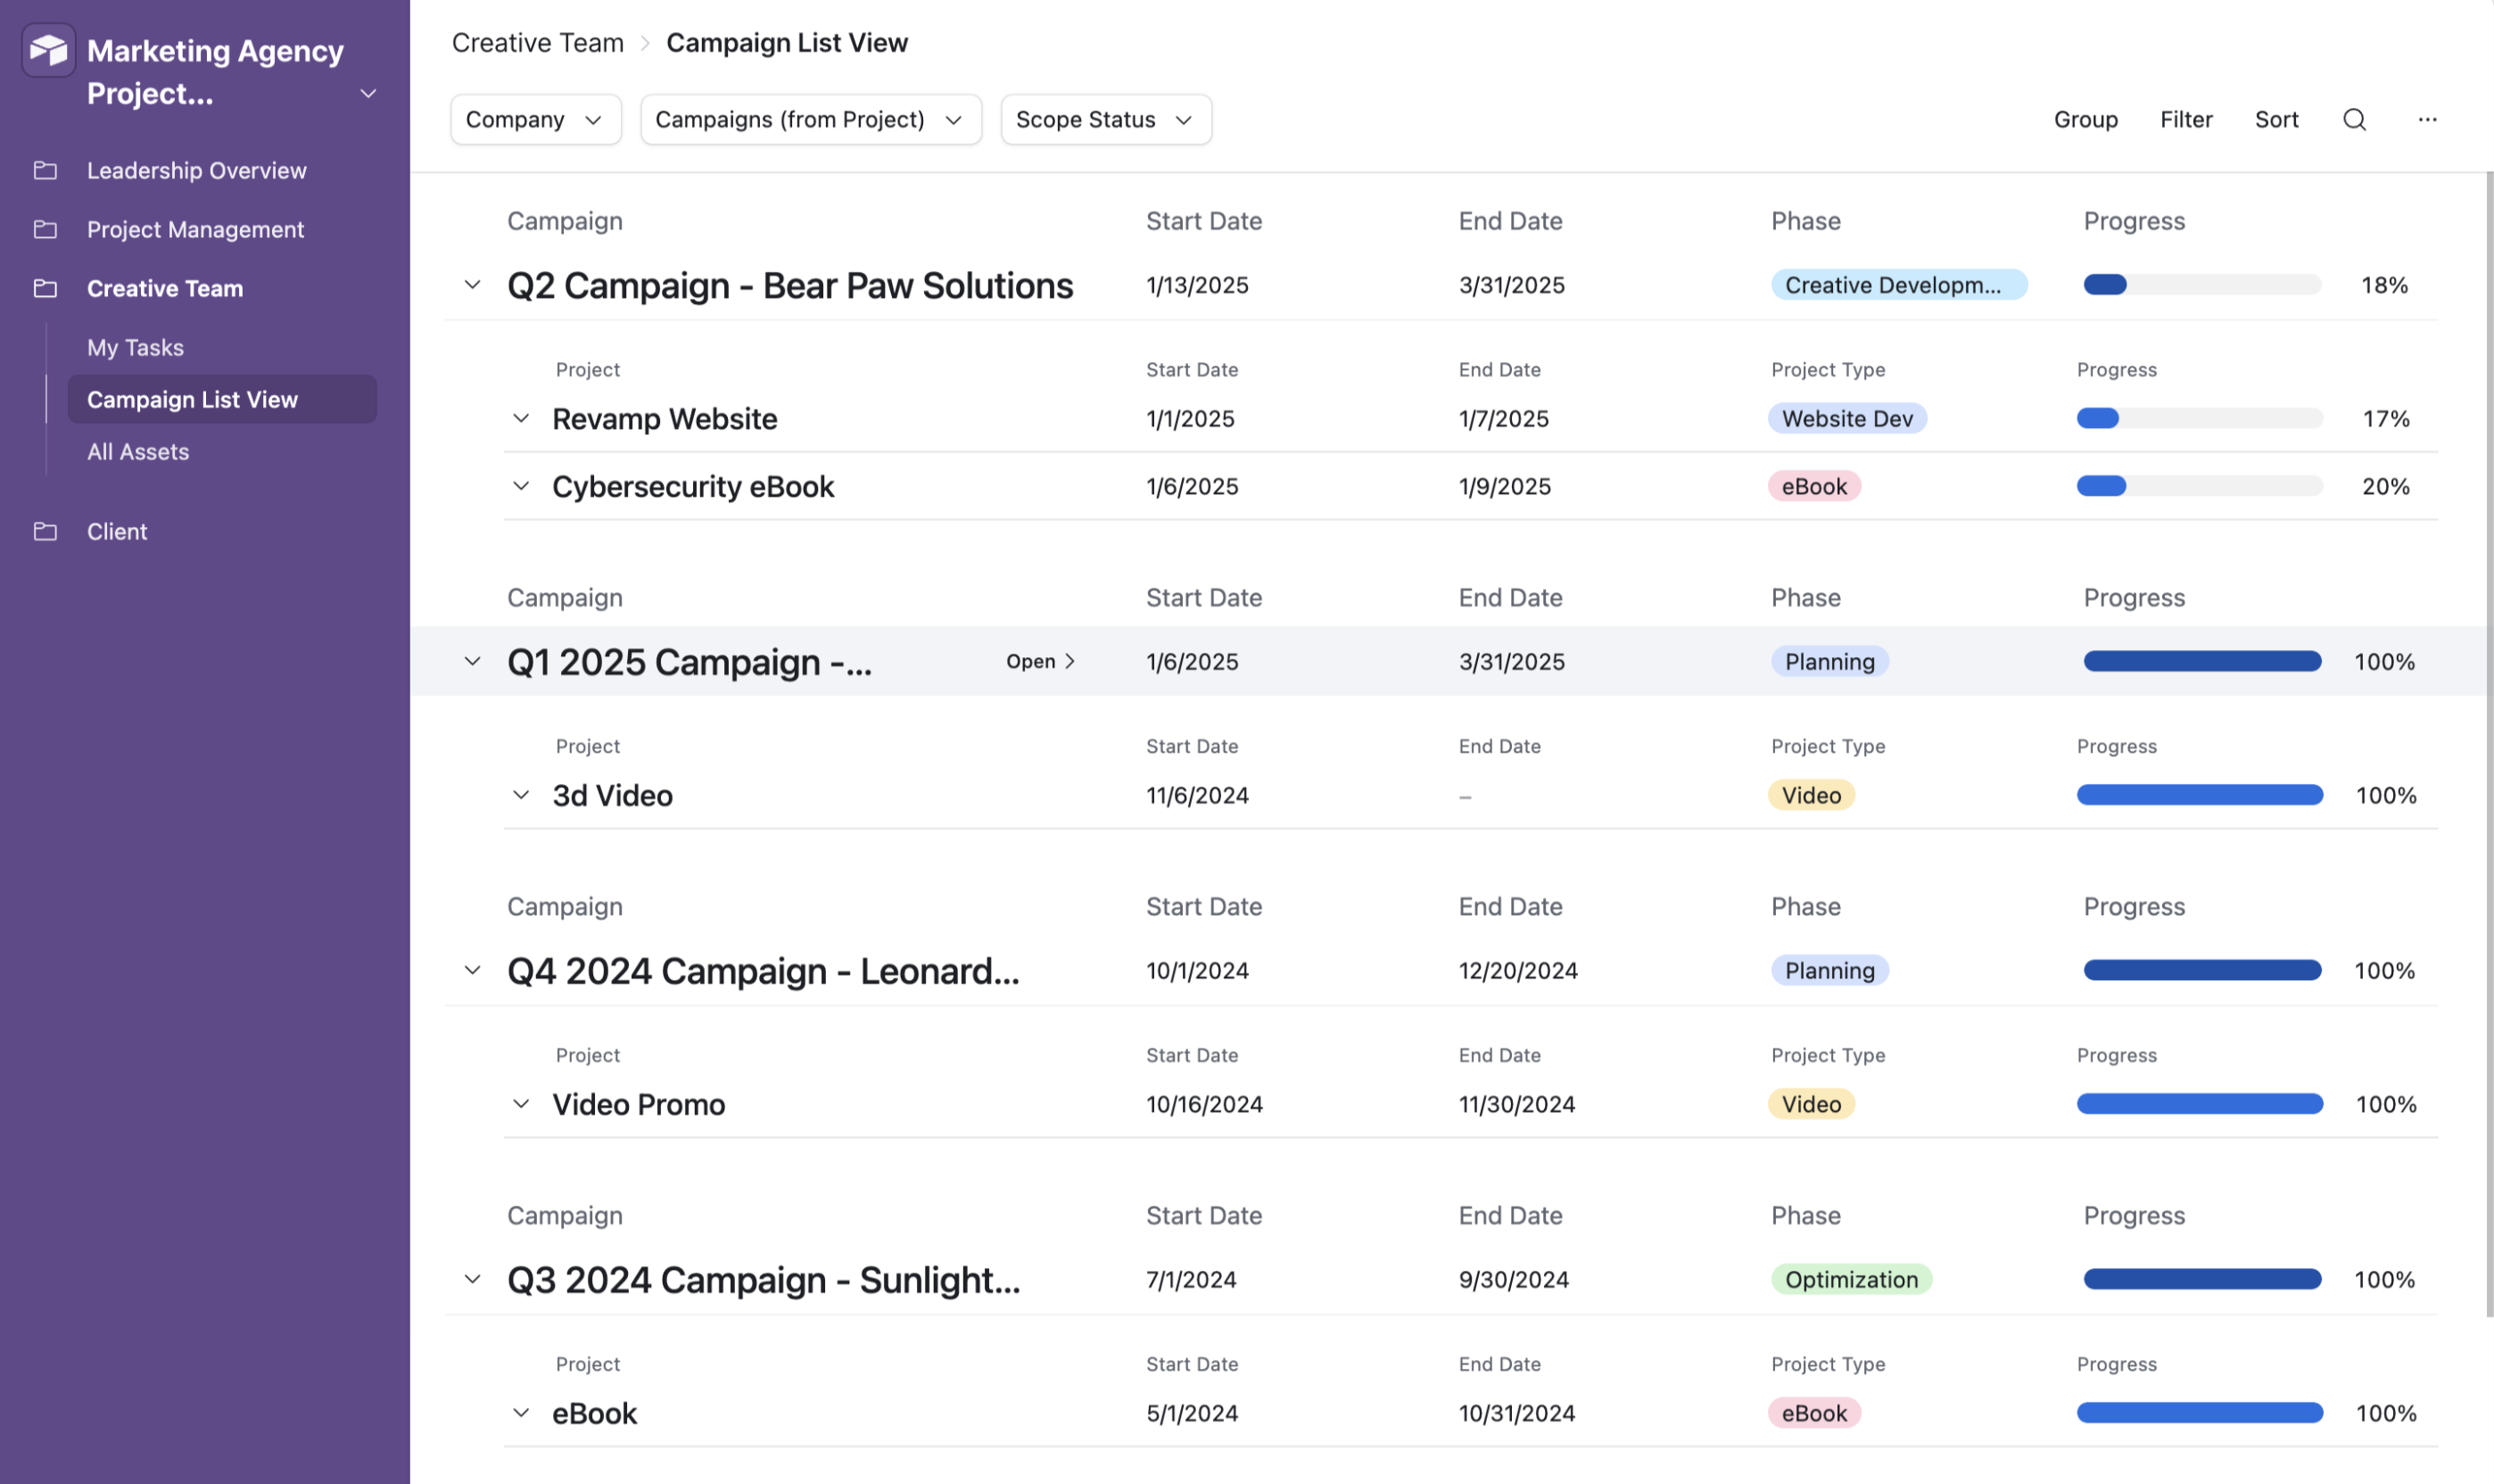Open the Q1 2025 Campaign via the Open link
The height and width of the screenshot is (1484, 2494).
click(x=1040, y=661)
